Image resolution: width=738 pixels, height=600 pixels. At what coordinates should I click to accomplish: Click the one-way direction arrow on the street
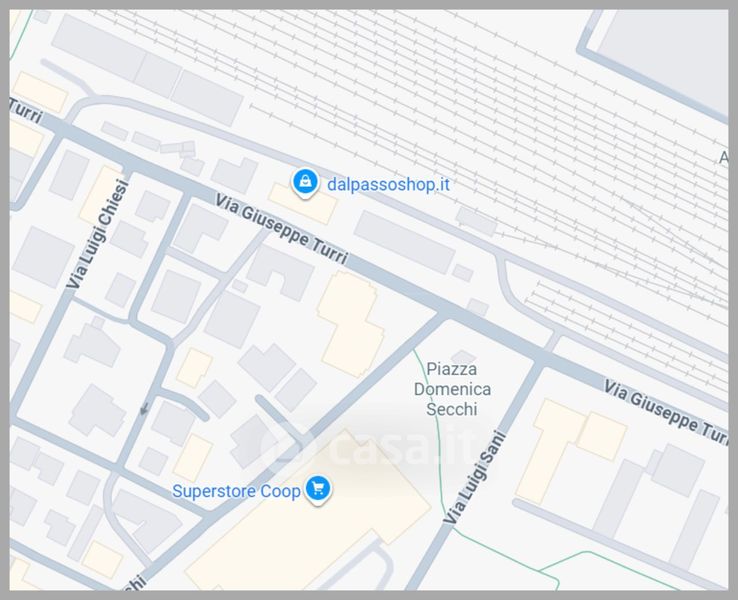144,408
